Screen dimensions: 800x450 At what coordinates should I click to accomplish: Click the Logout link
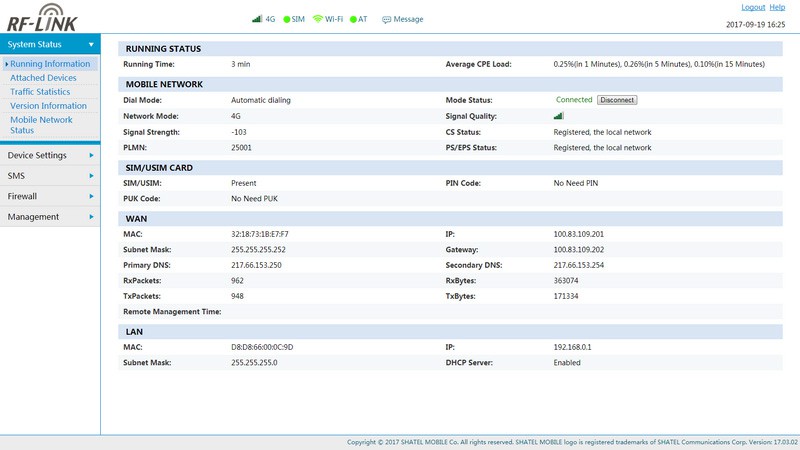coord(753,7)
